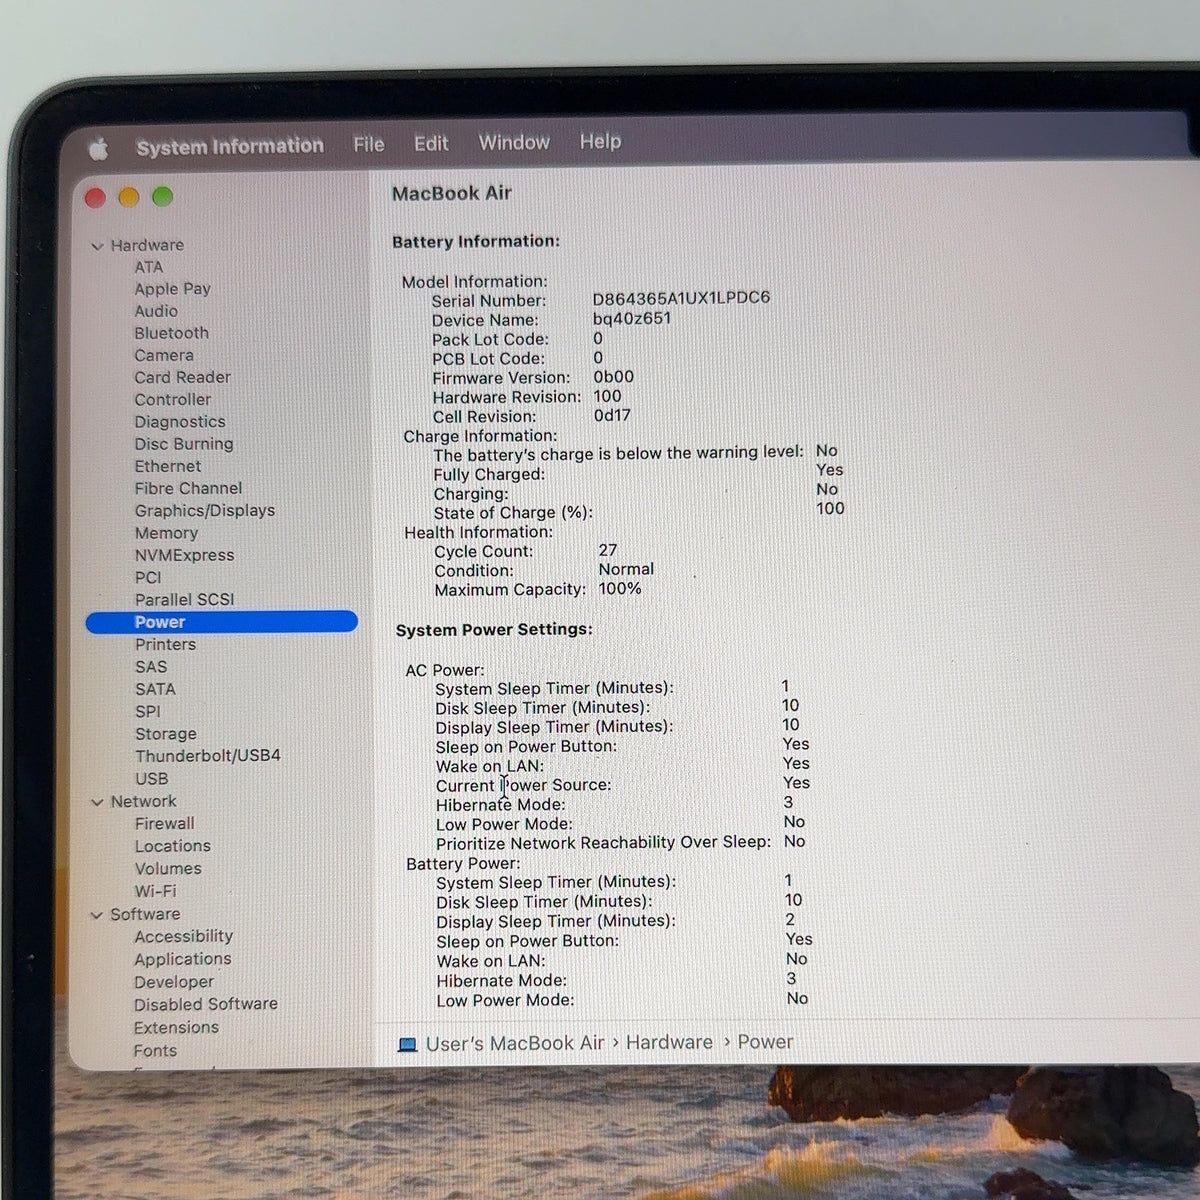Select Controller in the sidebar
Viewport: 1200px width, 1200px height.
[172, 399]
